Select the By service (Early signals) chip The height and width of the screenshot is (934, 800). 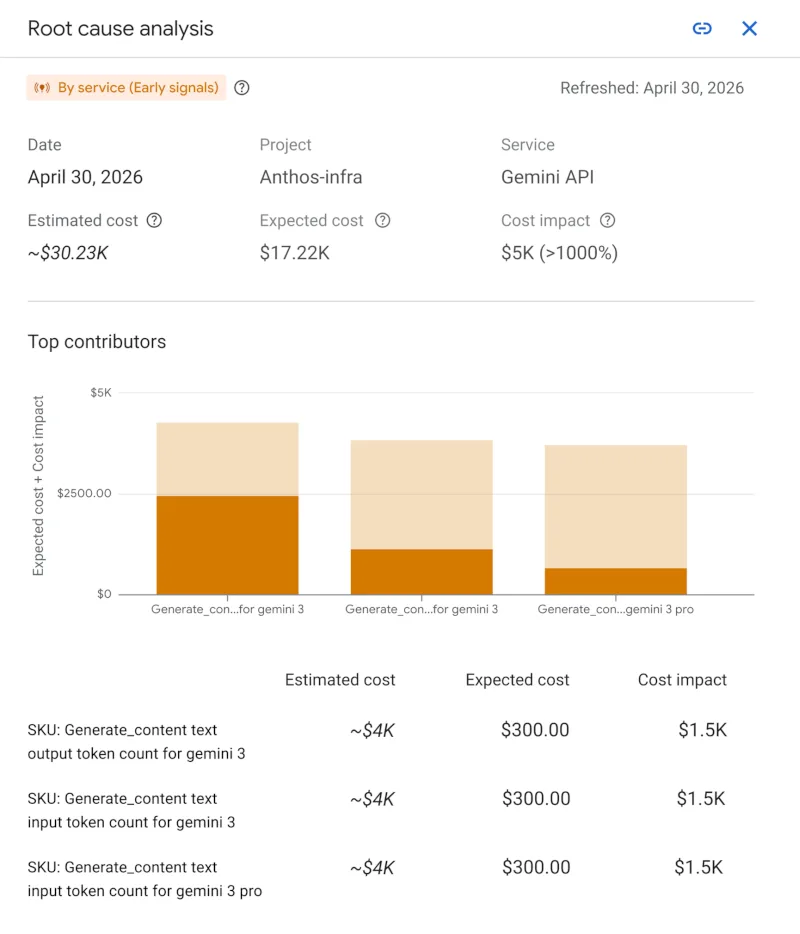[x=126, y=88]
